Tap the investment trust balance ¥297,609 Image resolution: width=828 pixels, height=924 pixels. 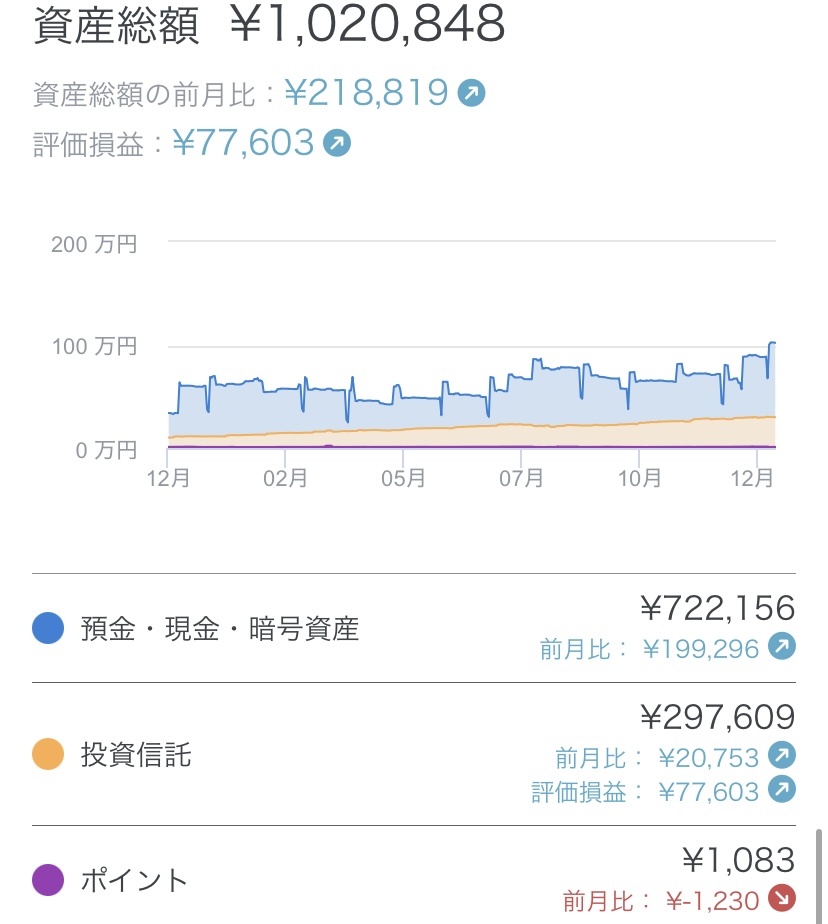(x=717, y=716)
